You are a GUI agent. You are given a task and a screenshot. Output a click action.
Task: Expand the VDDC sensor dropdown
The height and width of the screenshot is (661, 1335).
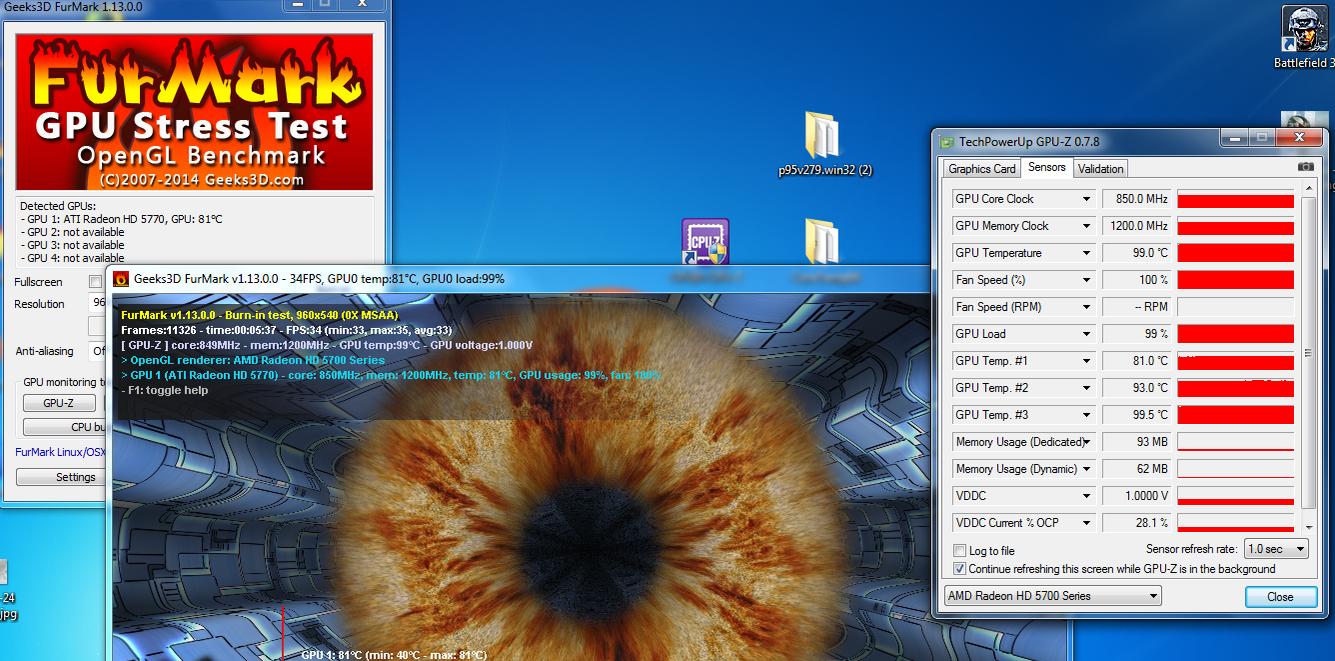click(x=1086, y=496)
